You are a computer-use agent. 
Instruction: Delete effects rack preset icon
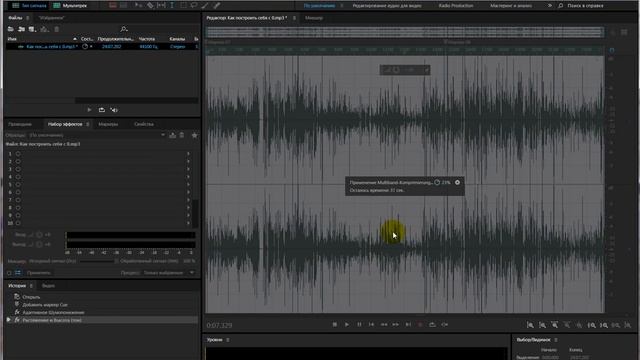pyautogui.click(x=182, y=135)
